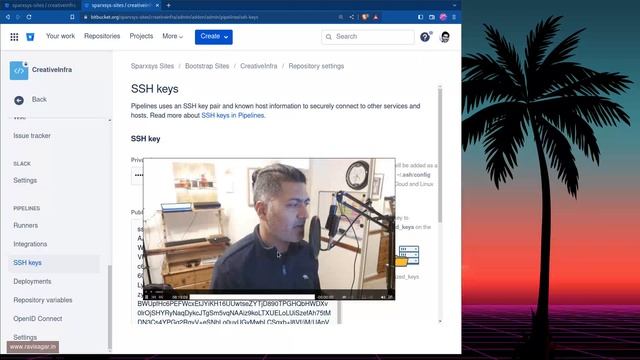Click the Bitbucket logo icon

30,37
